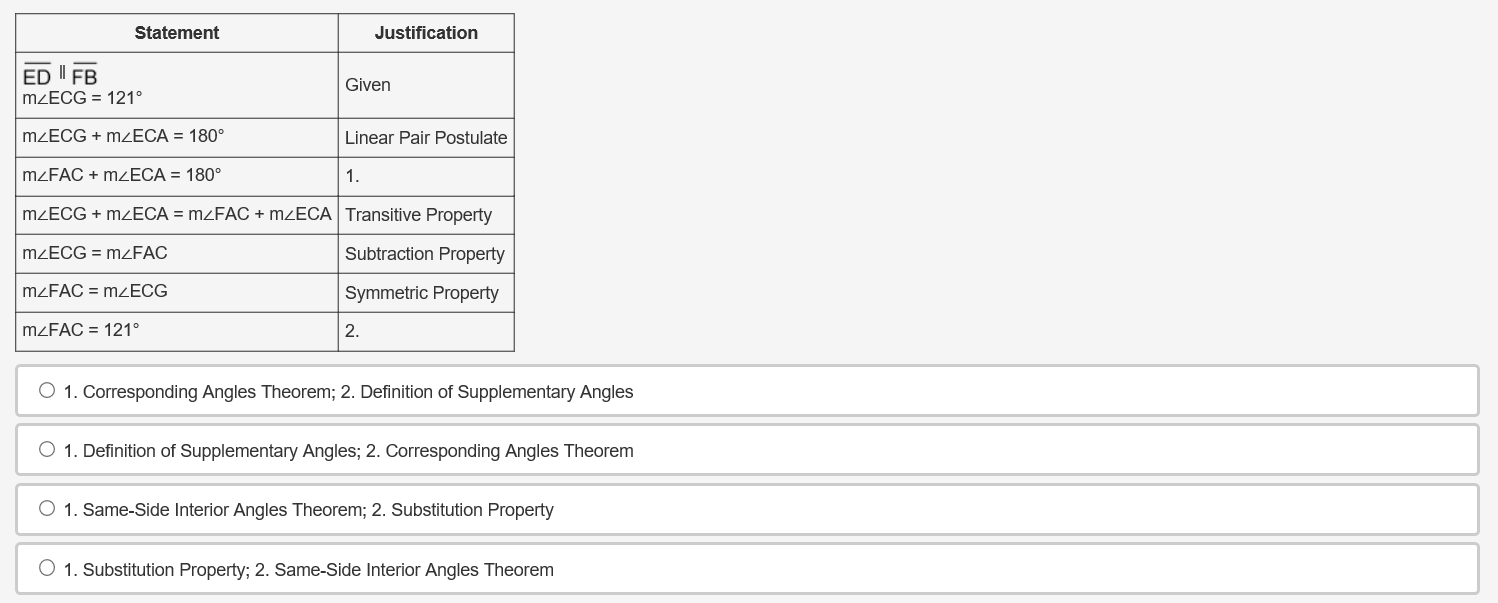Click the Linear Pair Postulate cell
1498x603 pixels.
[425, 137]
